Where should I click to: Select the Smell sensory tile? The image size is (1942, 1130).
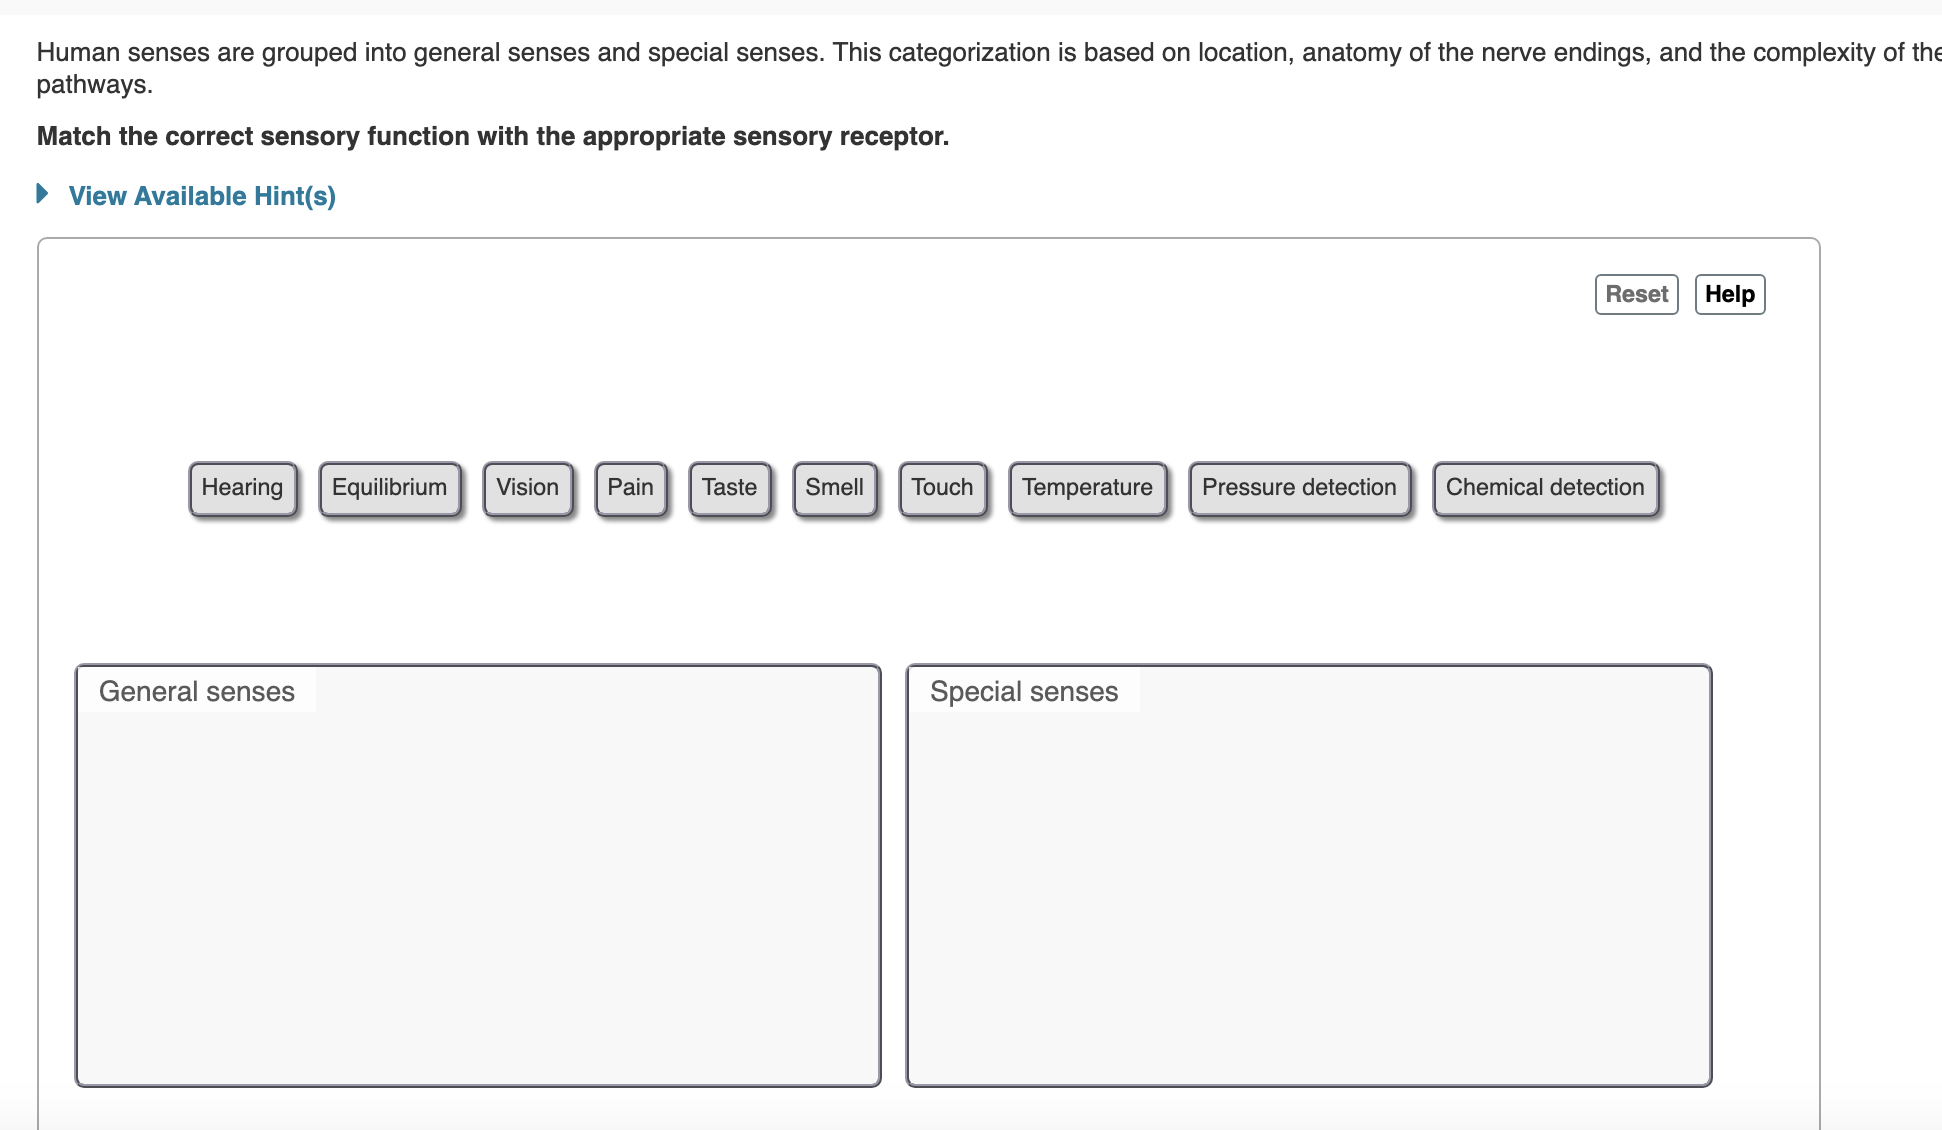click(835, 488)
